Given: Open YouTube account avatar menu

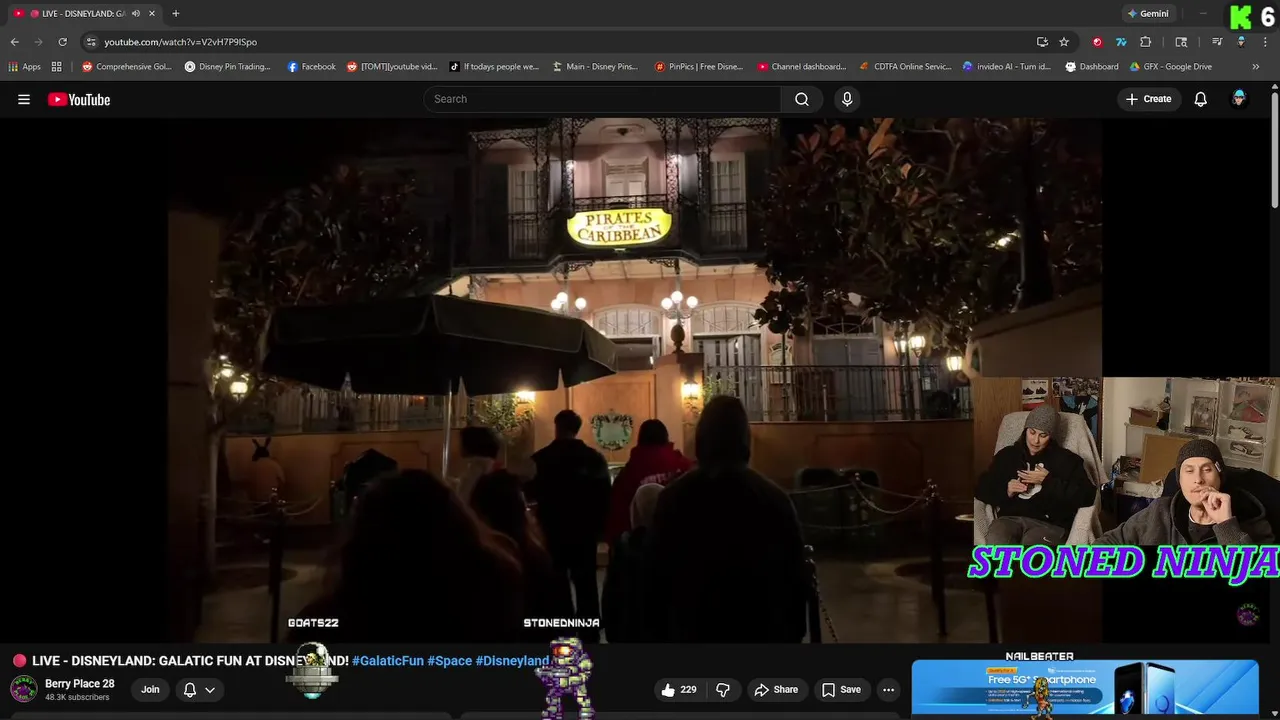Looking at the screenshot, I should pos(1239,98).
